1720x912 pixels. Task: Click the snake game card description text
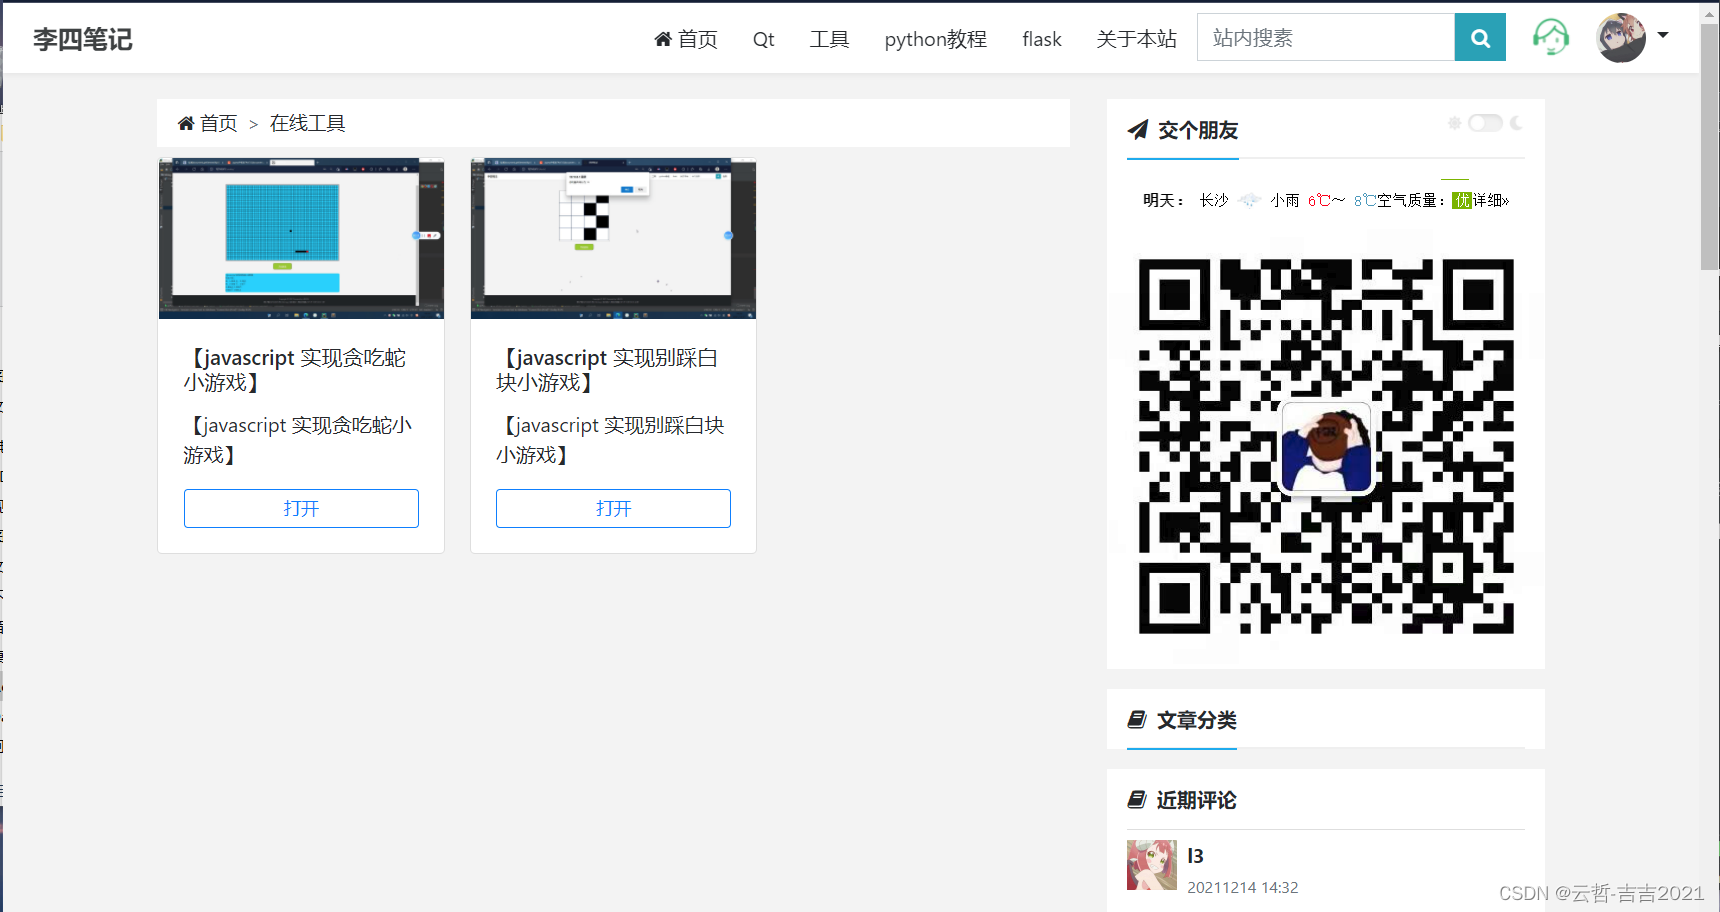tap(298, 440)
